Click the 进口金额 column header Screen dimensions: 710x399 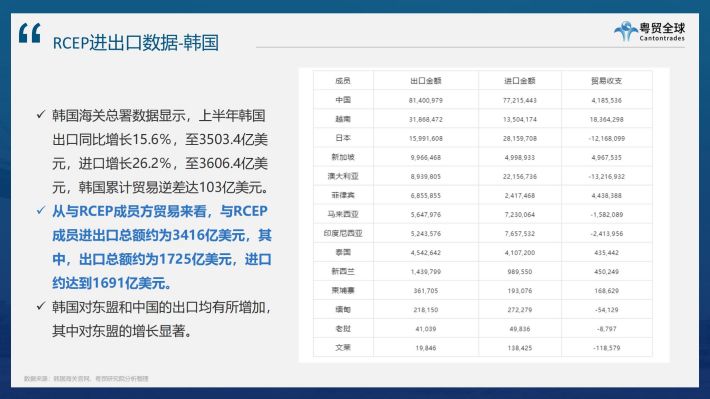[x=520, y=81]
